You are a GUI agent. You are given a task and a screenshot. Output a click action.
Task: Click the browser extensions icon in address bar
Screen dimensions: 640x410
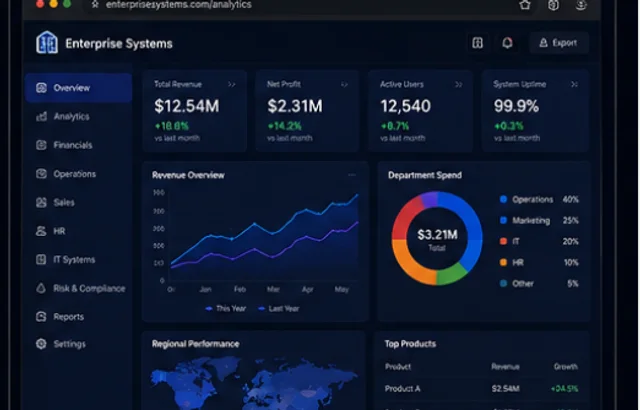[553, 5]
